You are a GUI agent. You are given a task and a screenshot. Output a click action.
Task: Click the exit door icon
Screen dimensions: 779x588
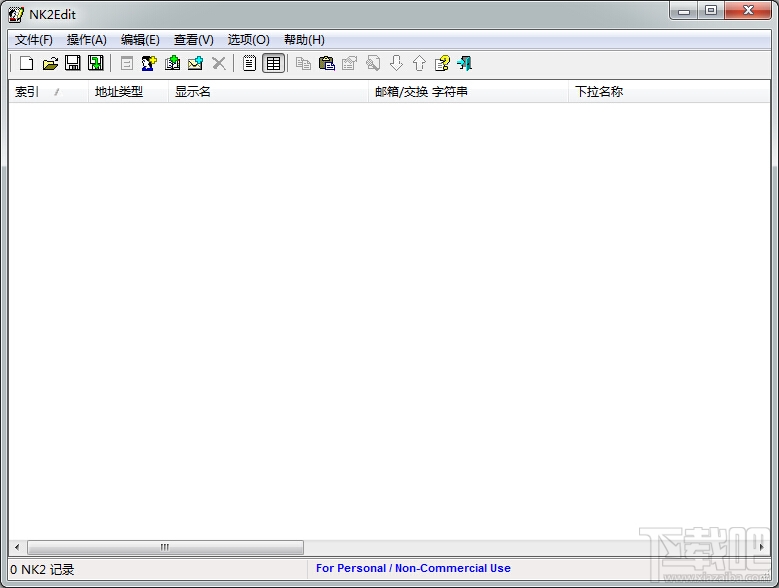(x=465, y=63)
